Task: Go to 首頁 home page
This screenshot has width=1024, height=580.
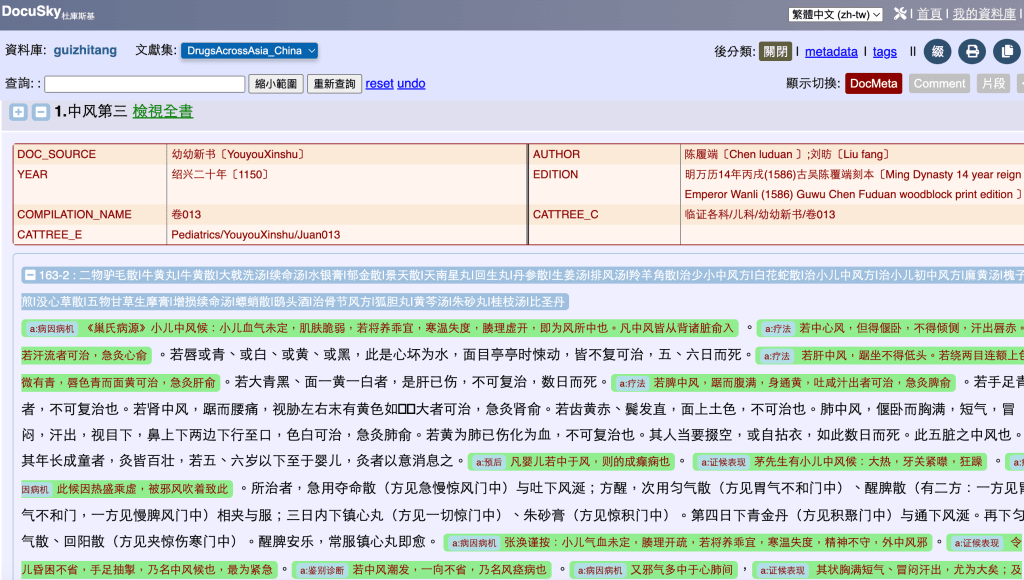Action: pos(929,14)
